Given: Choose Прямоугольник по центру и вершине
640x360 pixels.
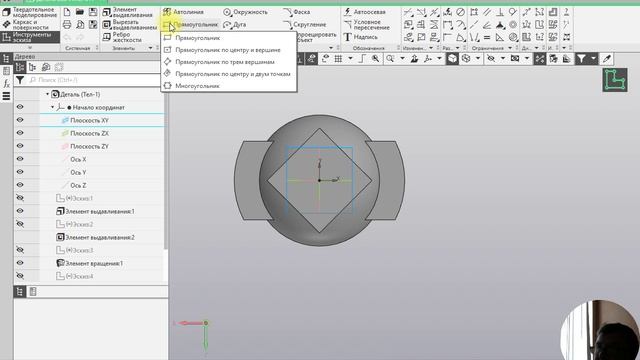Looking at the screenshot, I should [x=229, y=50].
